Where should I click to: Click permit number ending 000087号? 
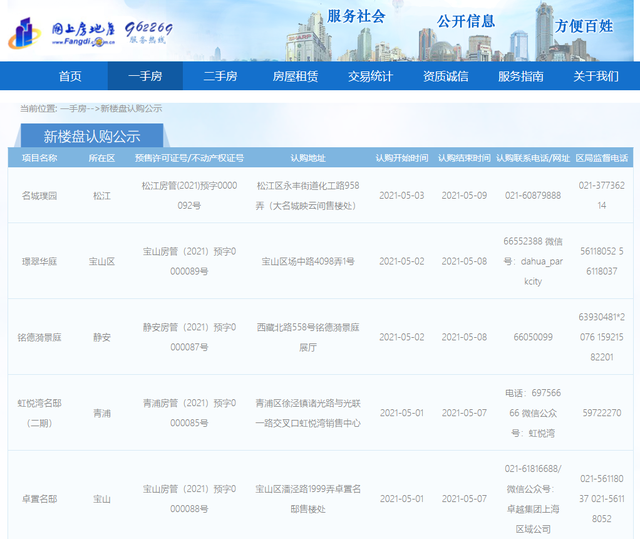[189, 337]
